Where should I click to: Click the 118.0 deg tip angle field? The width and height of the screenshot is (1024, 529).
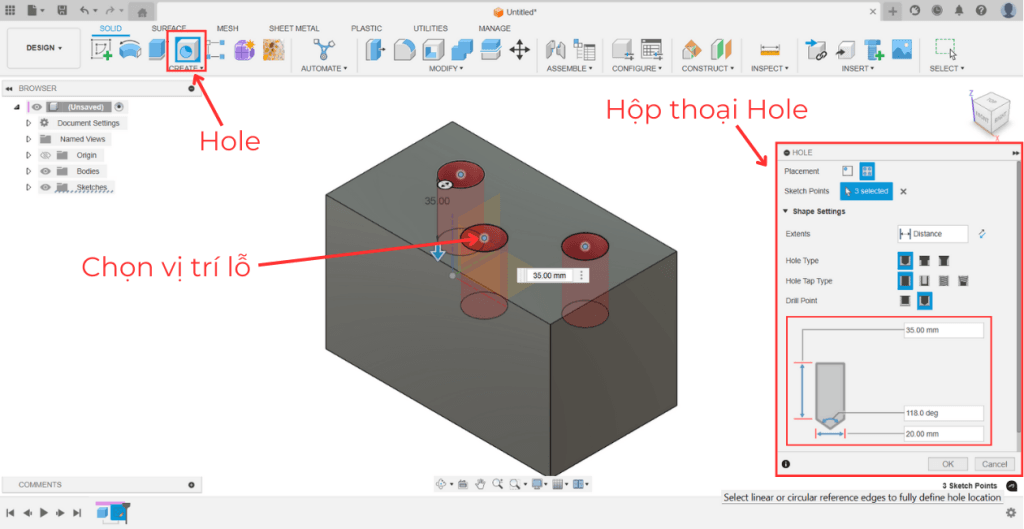coord(942,413)
